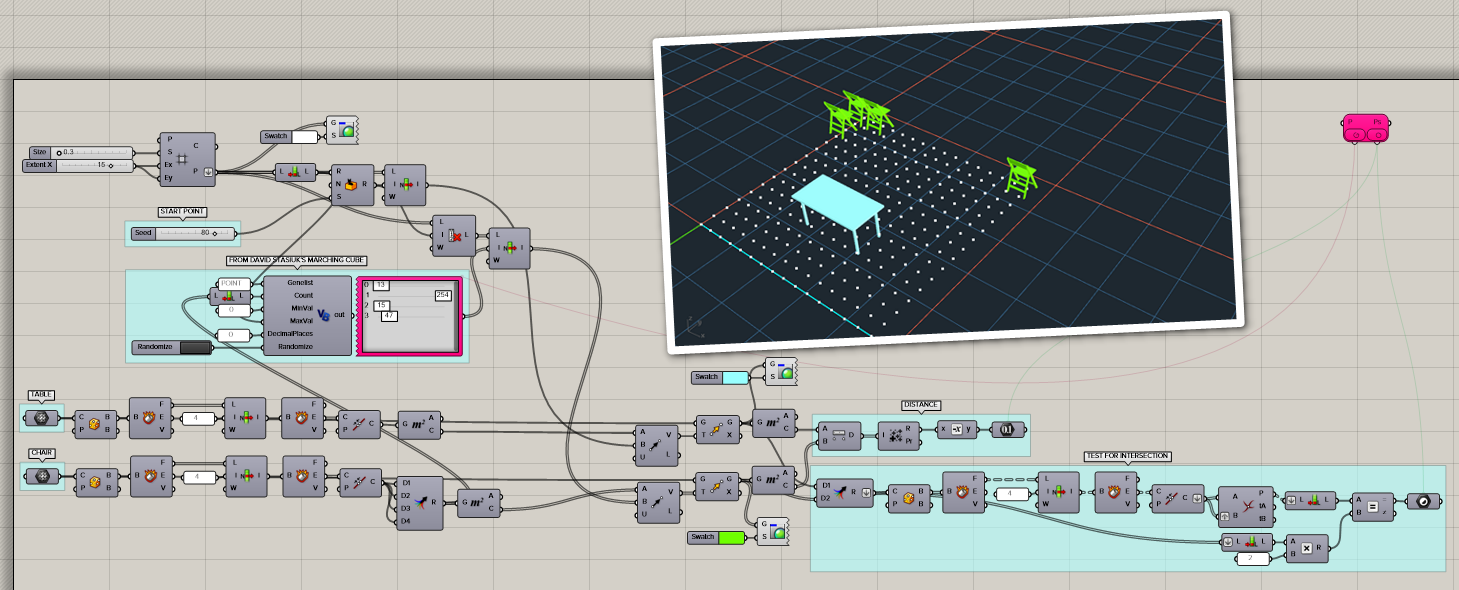Select the TABLE geometry parameter
Viewport: 1459px width, 590px height.
[x=42, y=418]
